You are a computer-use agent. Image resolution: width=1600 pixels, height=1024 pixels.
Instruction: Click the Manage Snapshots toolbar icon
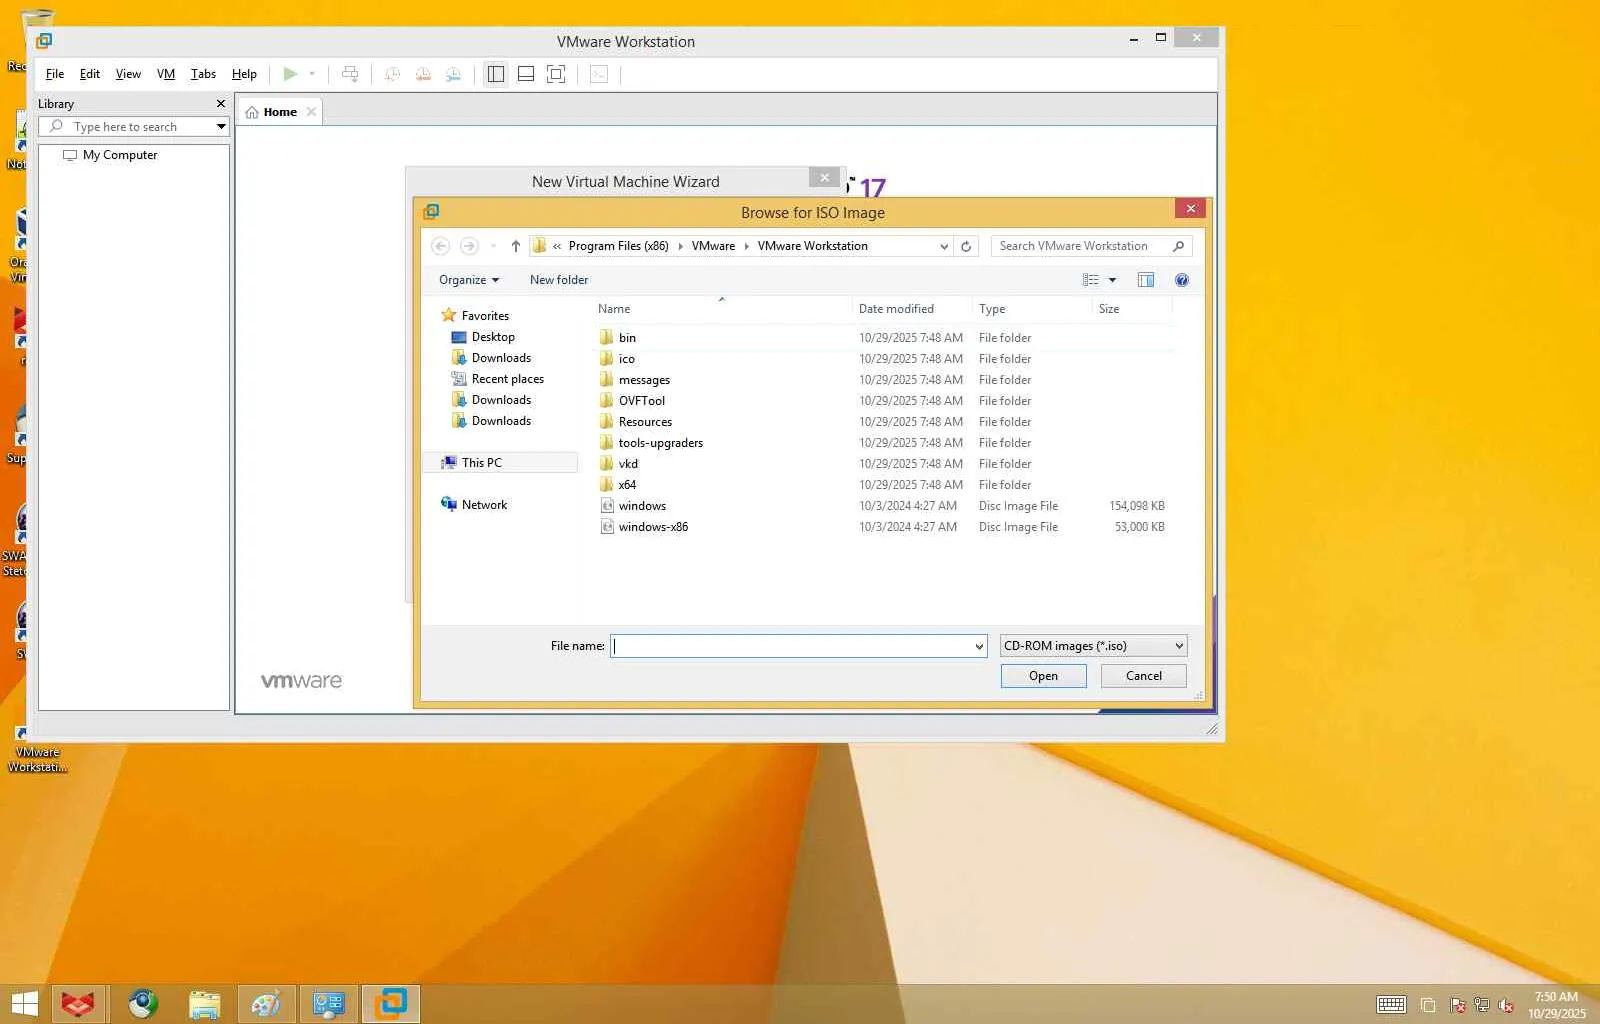tap(453, 74)
